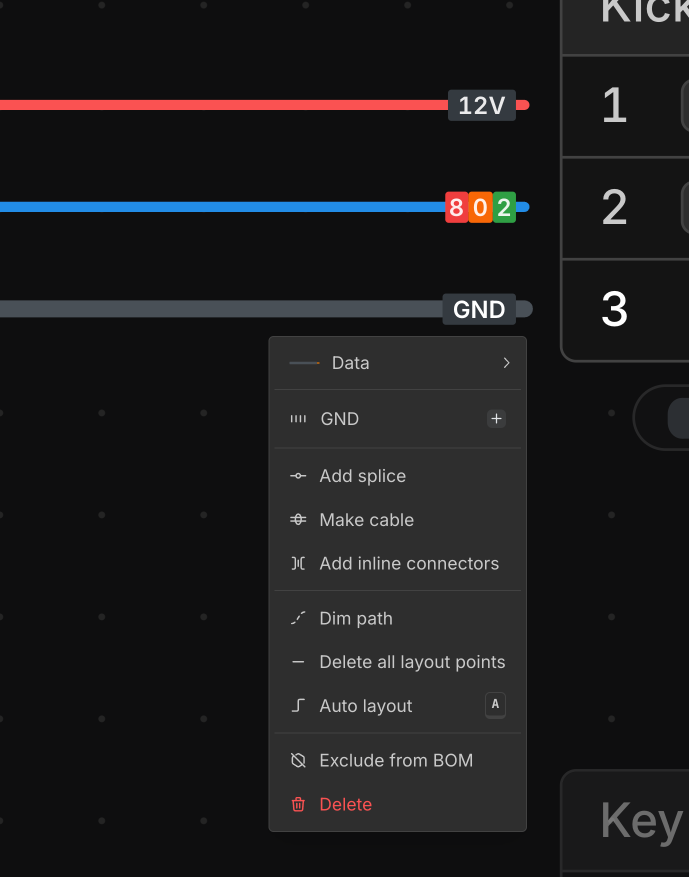Select Exclude from BOM menu entry
Screen dimensions: 689x877
pos(396,761)
